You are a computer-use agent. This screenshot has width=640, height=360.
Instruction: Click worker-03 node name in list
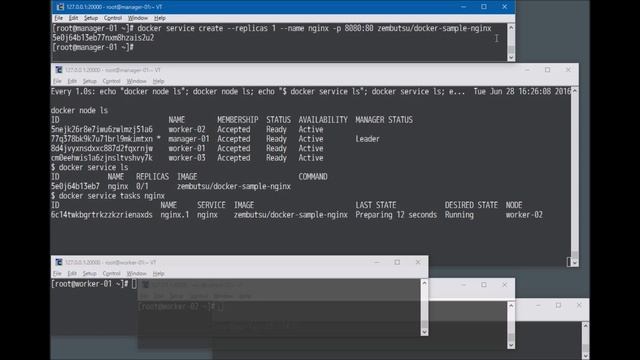(x=187, y=158)
